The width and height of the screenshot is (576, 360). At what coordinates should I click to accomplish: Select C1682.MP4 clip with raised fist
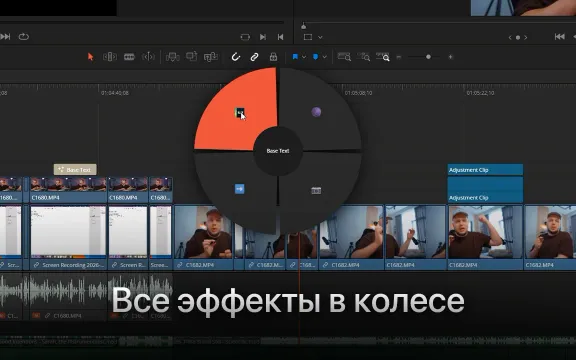(x=485, y=238)
